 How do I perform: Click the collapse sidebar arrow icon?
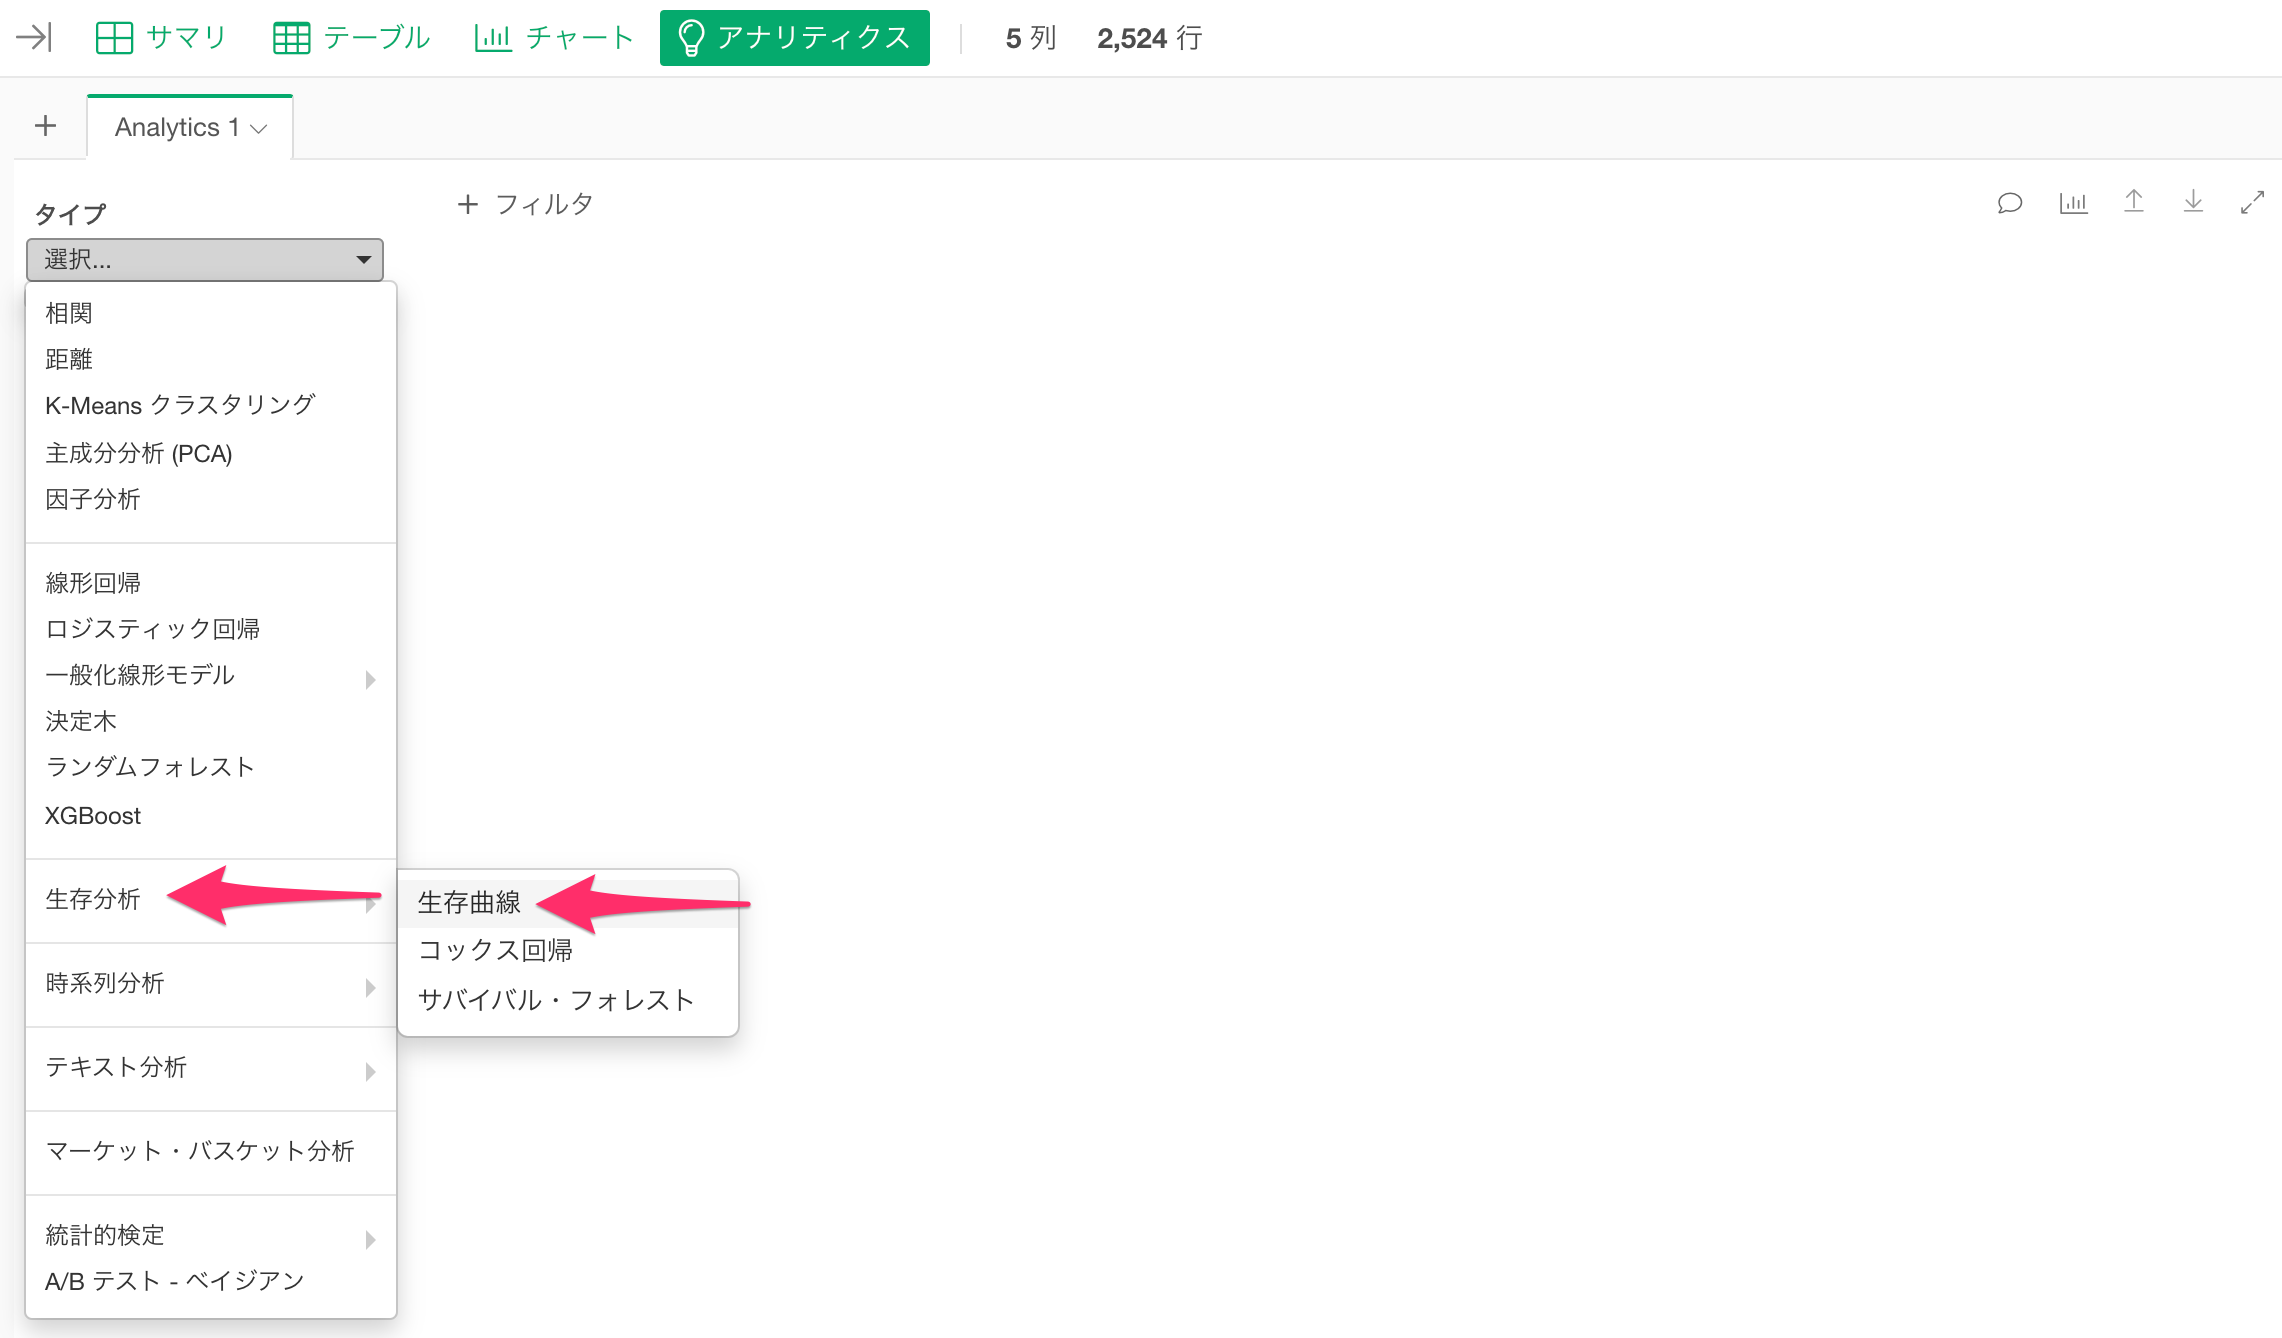34,38
